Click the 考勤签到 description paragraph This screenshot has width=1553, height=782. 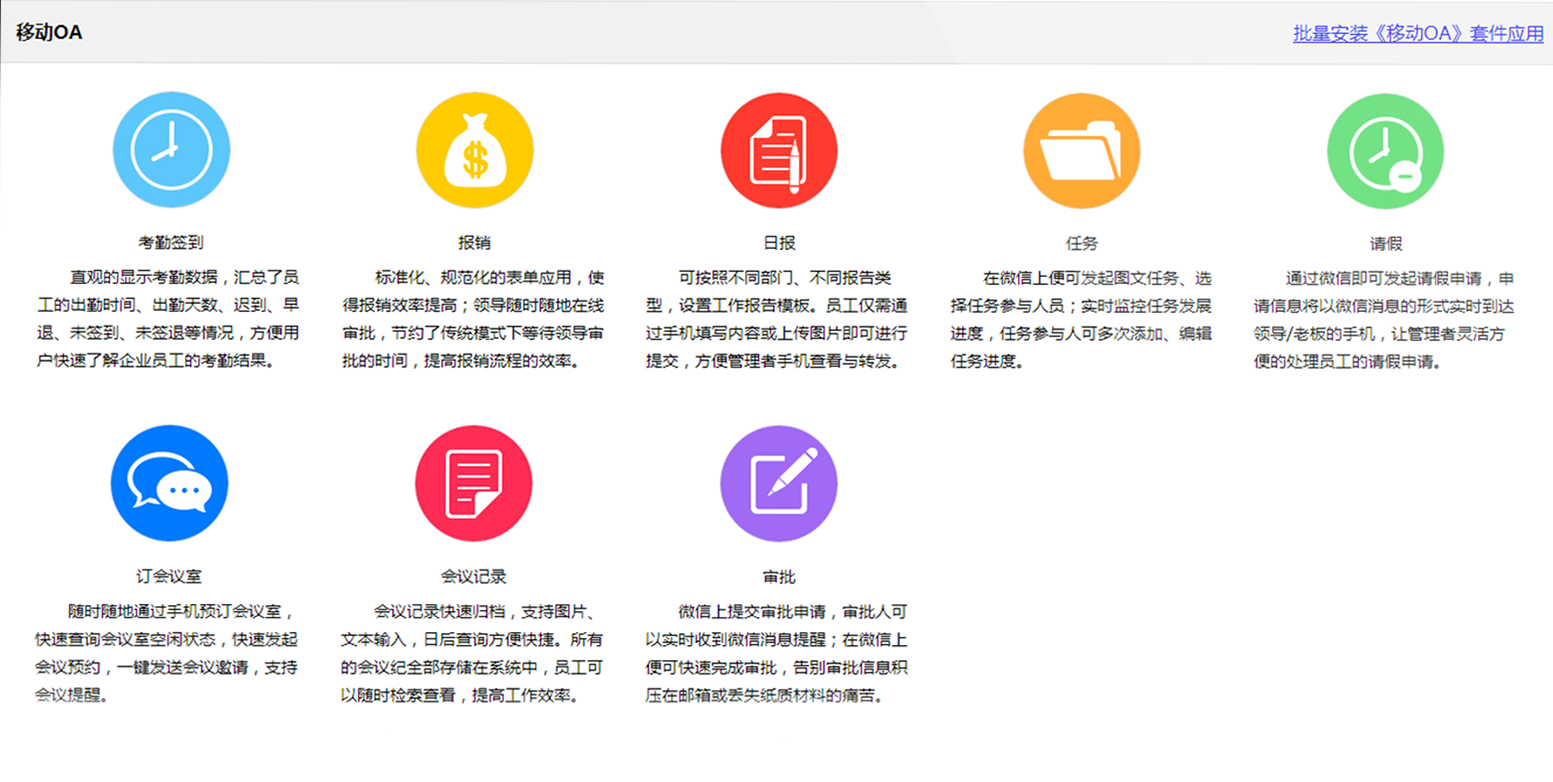click(x=168, y=318)
